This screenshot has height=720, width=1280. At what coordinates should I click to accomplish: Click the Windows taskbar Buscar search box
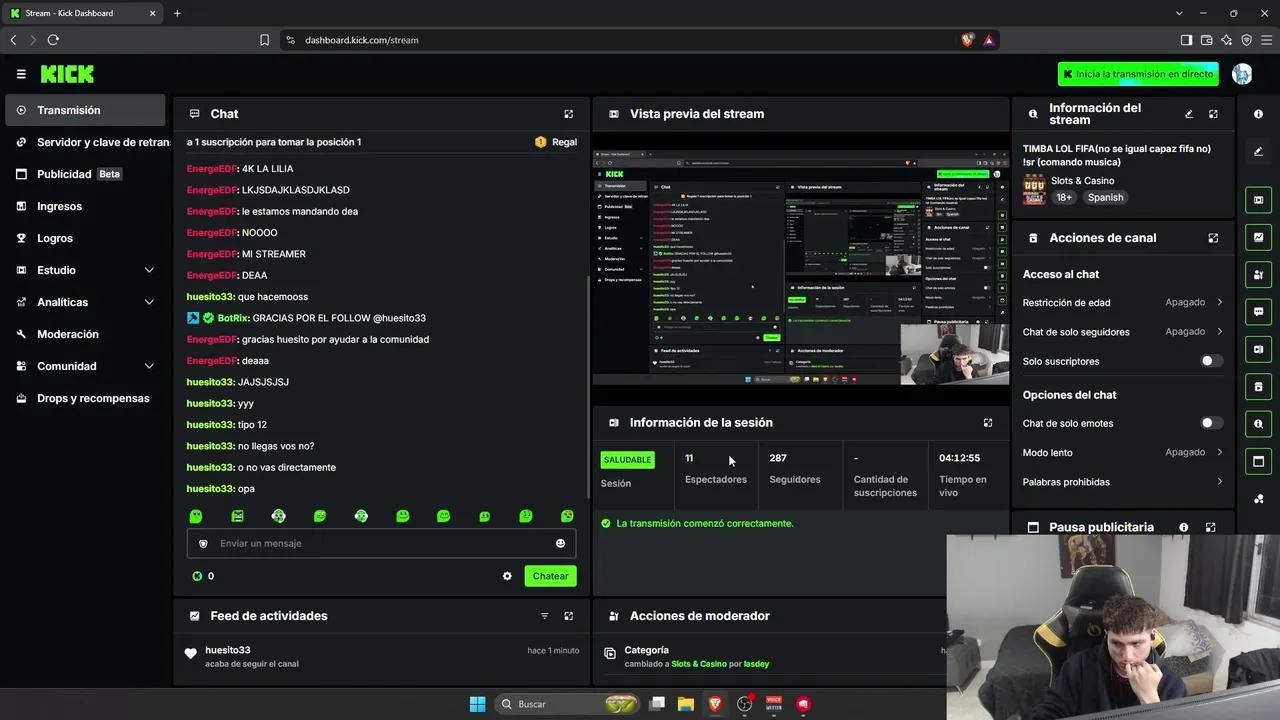click(x=568, y=704)
